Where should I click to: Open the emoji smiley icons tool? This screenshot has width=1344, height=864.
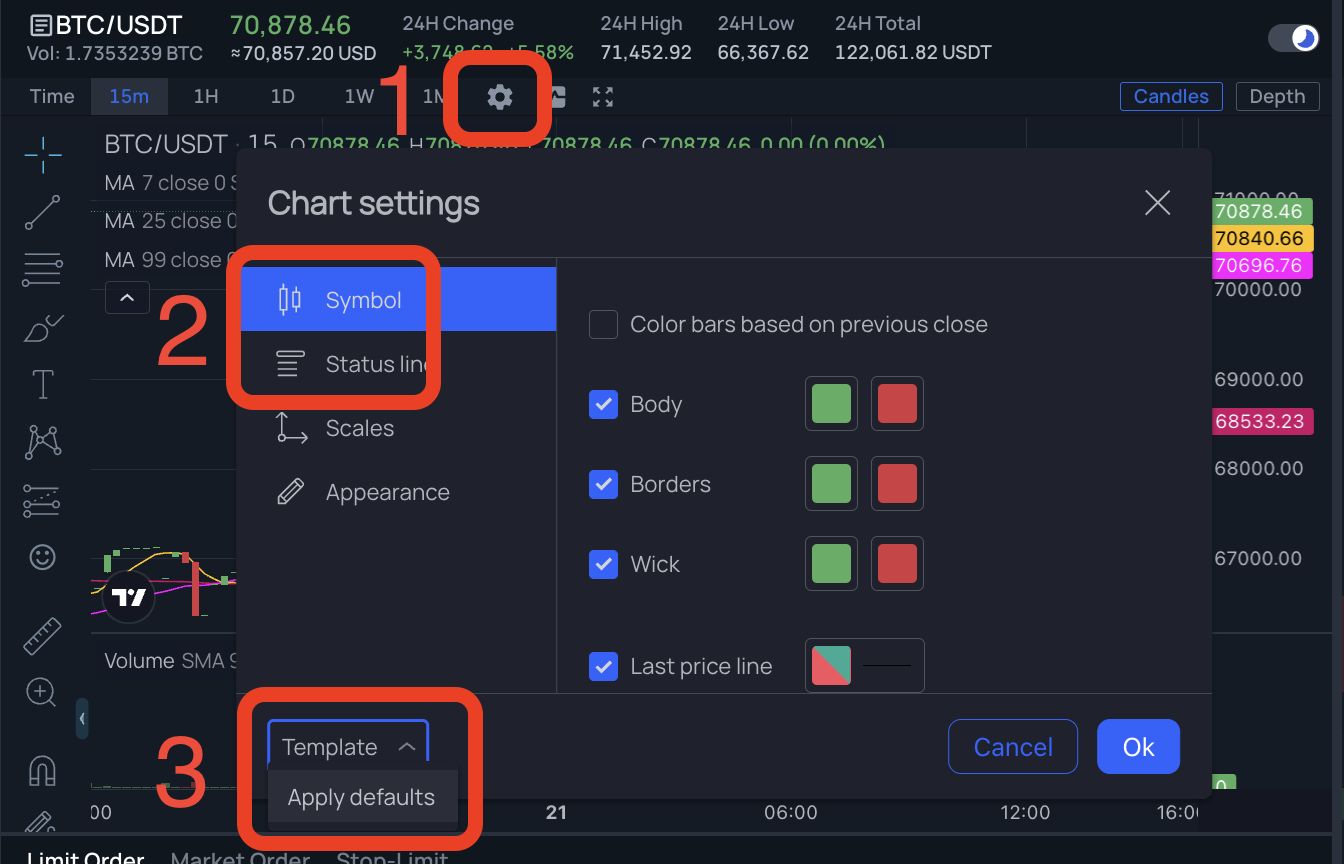click(x=42, y=556)
